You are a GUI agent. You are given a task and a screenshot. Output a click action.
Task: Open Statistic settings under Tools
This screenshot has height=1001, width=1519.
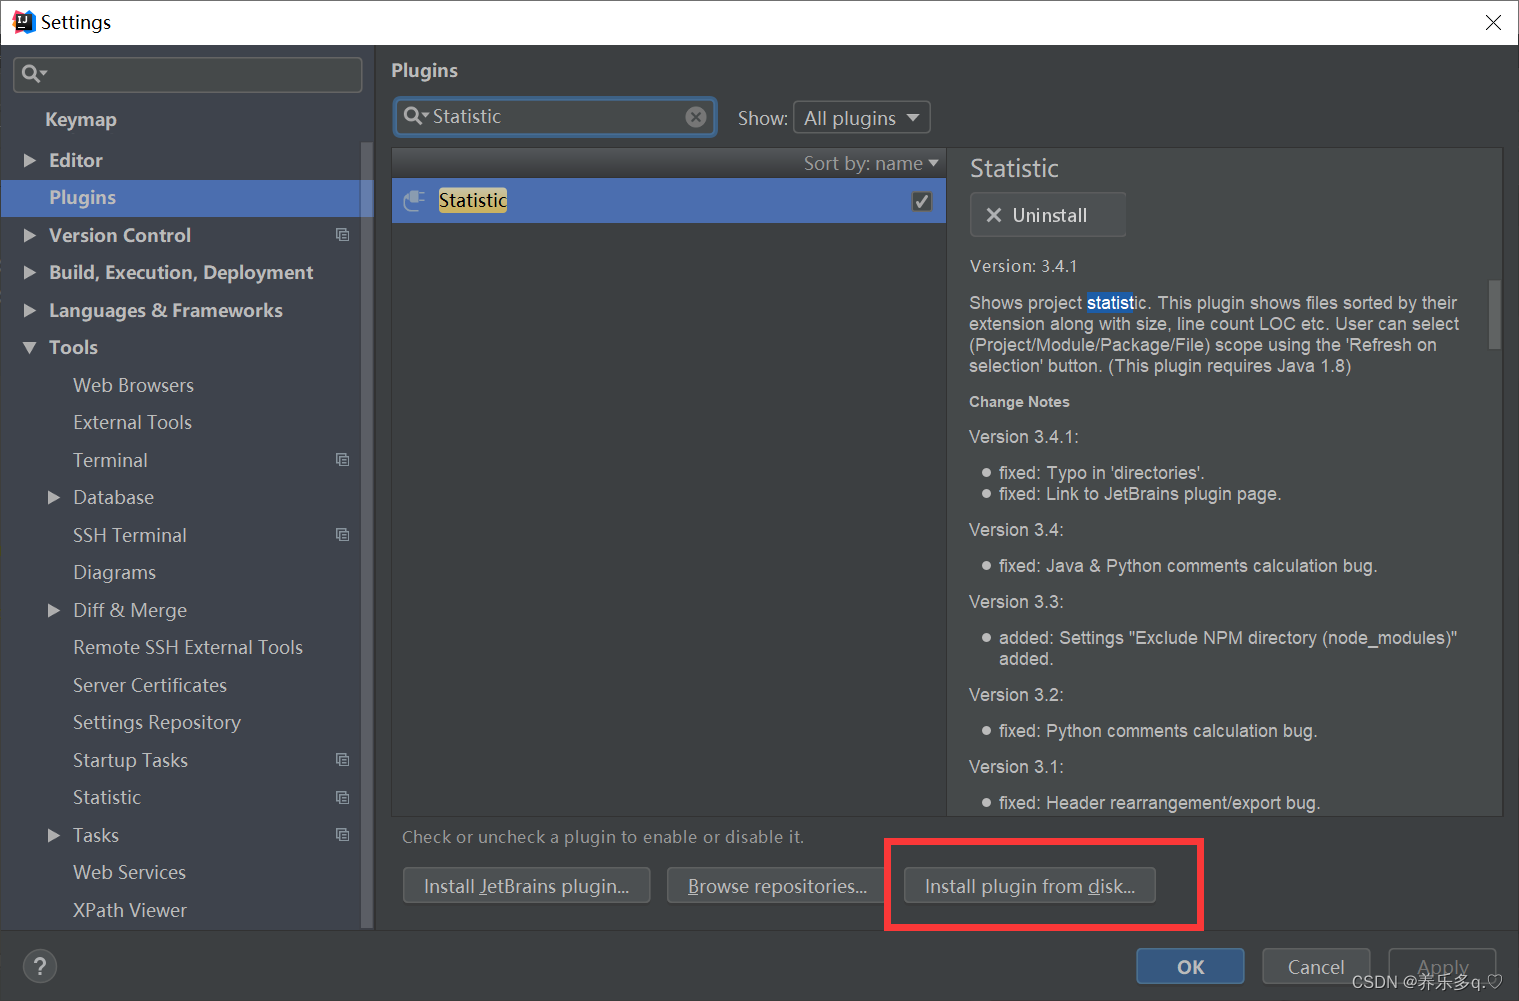(x=107, y=797)
